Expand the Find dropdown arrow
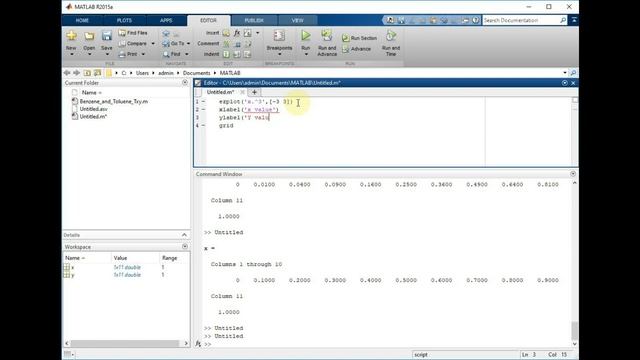The width and height of the screenshot is (640, 360). click(187, 54)
